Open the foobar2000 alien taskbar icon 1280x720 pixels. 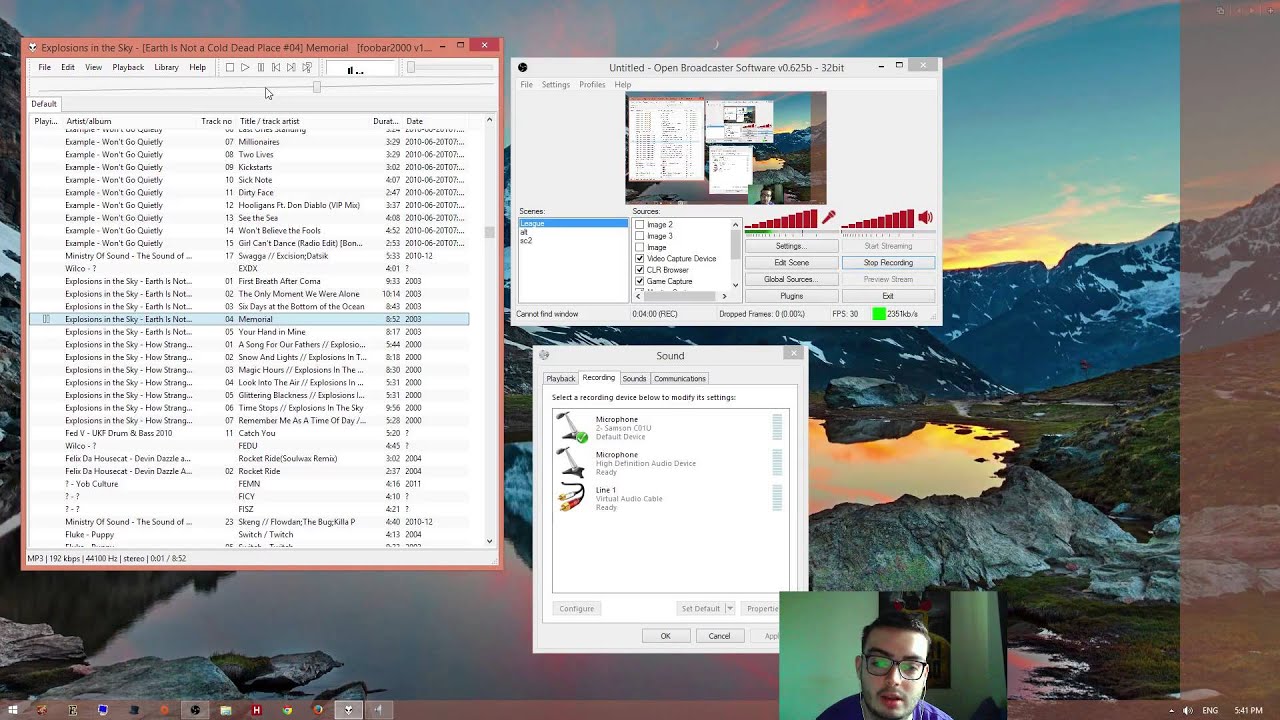tap(348, 710)
